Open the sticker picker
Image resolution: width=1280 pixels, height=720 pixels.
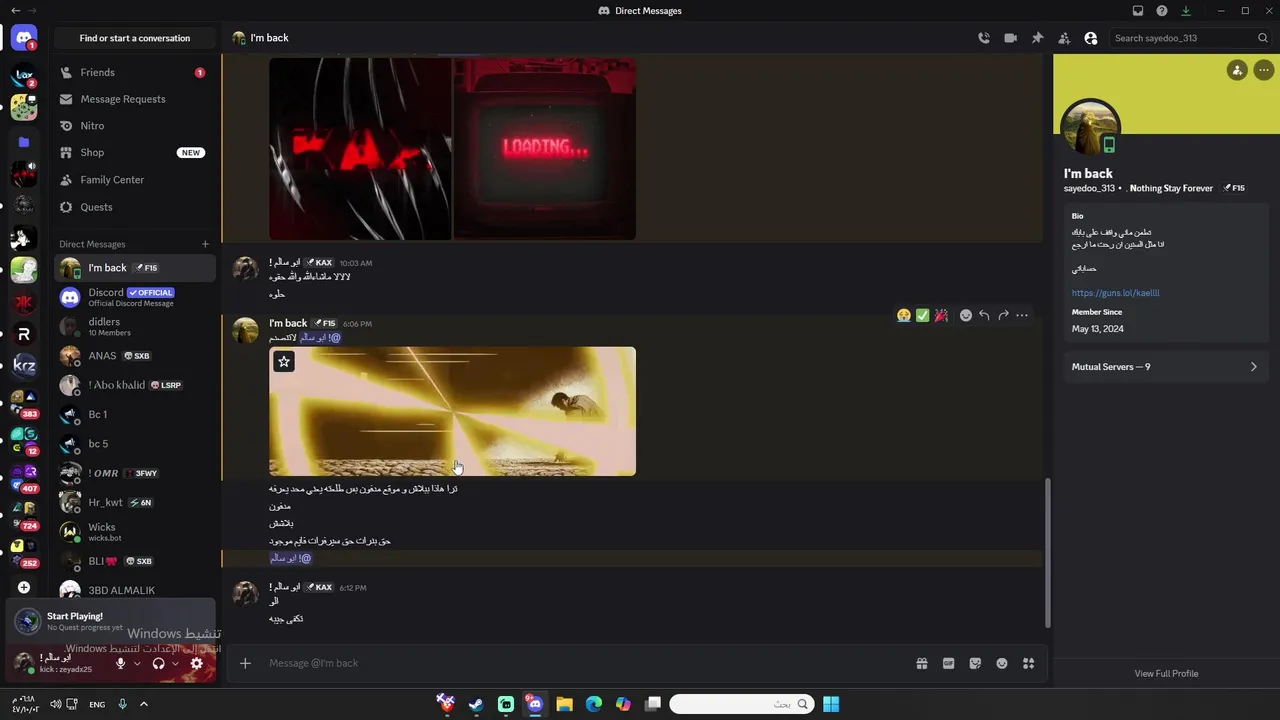pos(975,663)
